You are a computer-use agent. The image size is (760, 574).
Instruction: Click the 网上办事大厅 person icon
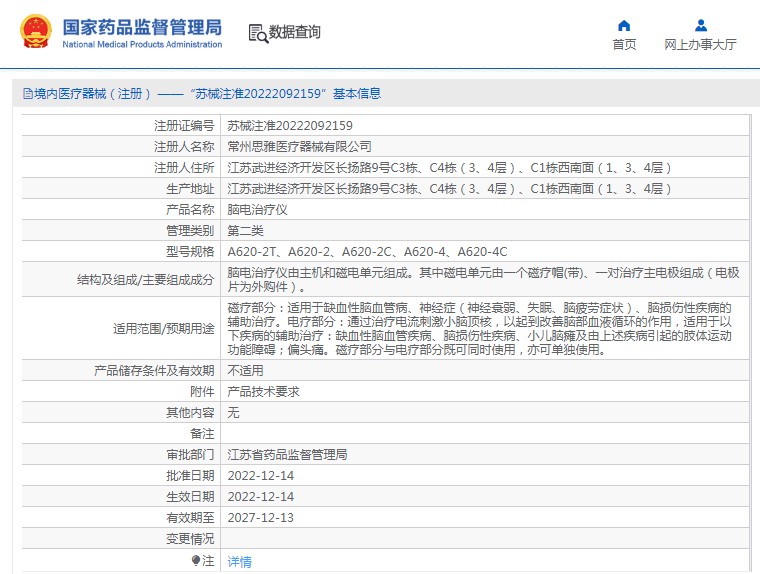pyautogui.click(x=700, y=25)
